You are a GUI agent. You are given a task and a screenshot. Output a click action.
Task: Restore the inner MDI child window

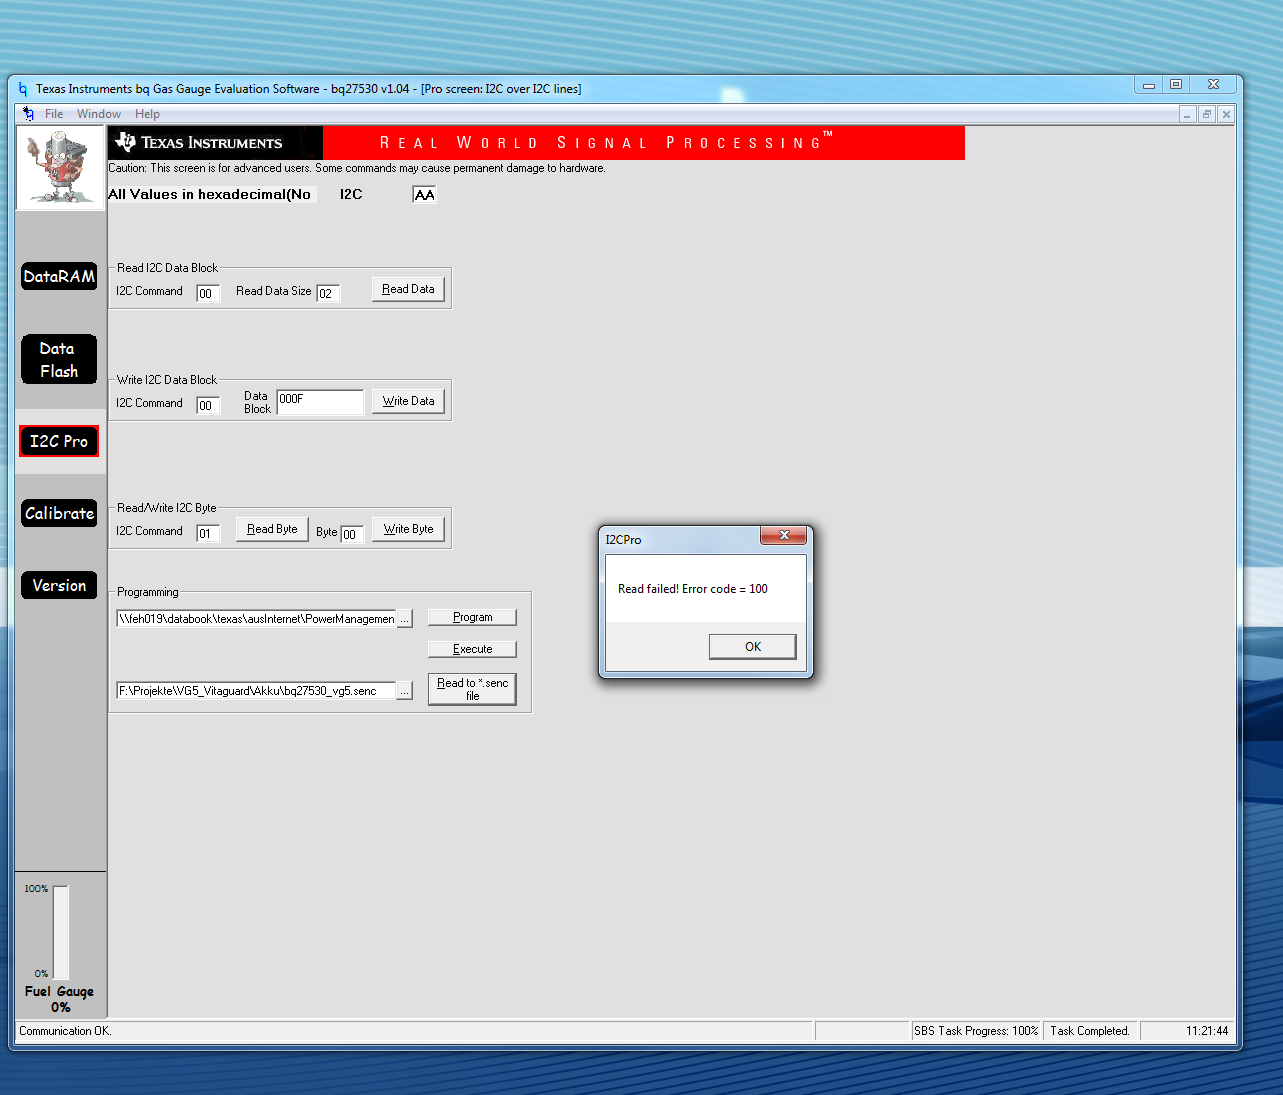(1206, 114)
